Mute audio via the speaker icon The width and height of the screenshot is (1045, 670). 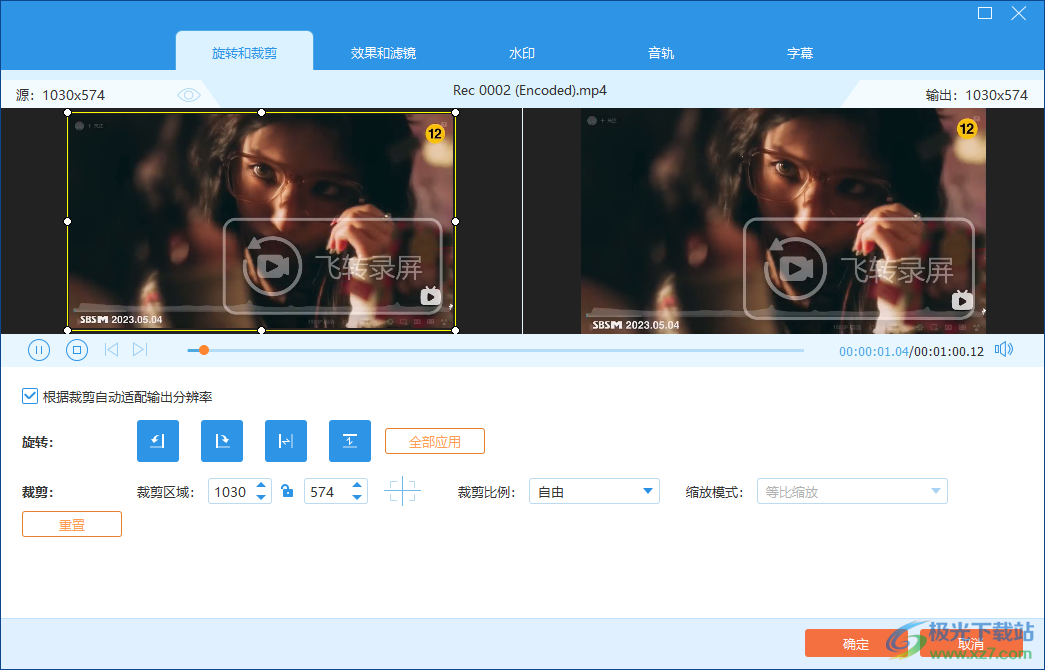[1004, 350]
